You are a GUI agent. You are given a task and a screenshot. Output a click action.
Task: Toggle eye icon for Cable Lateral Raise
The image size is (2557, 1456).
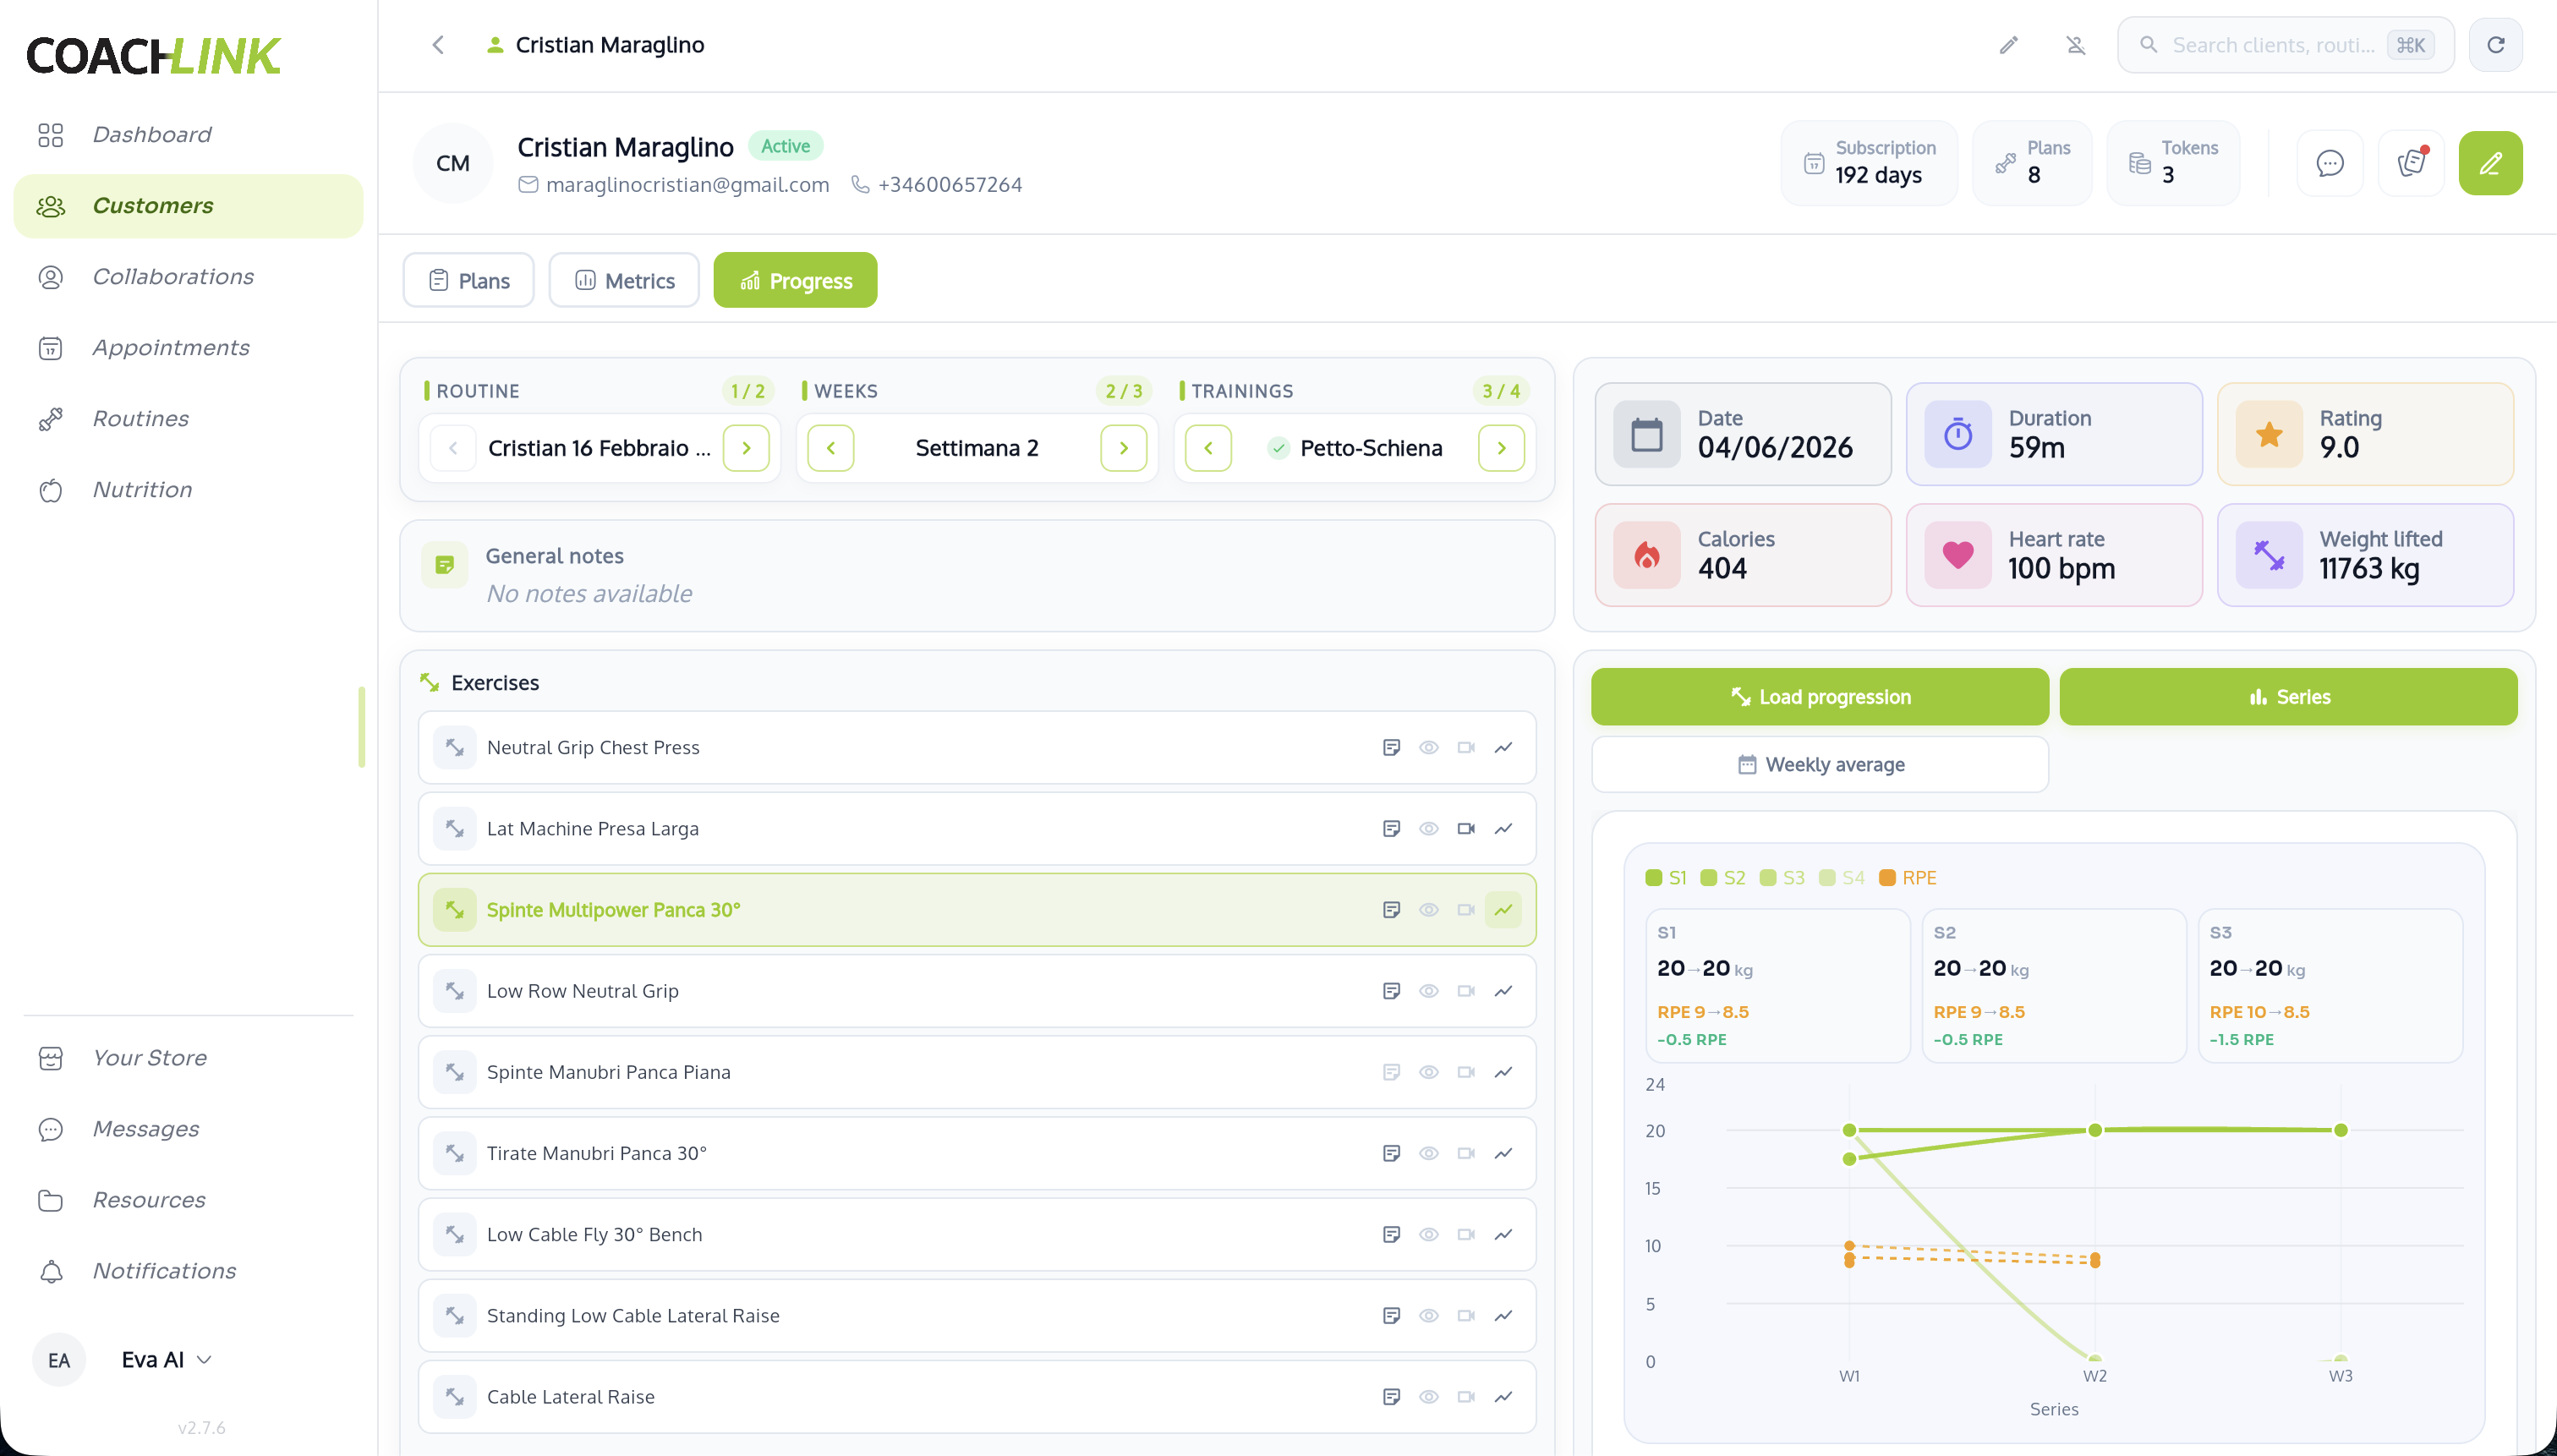1428,1396
